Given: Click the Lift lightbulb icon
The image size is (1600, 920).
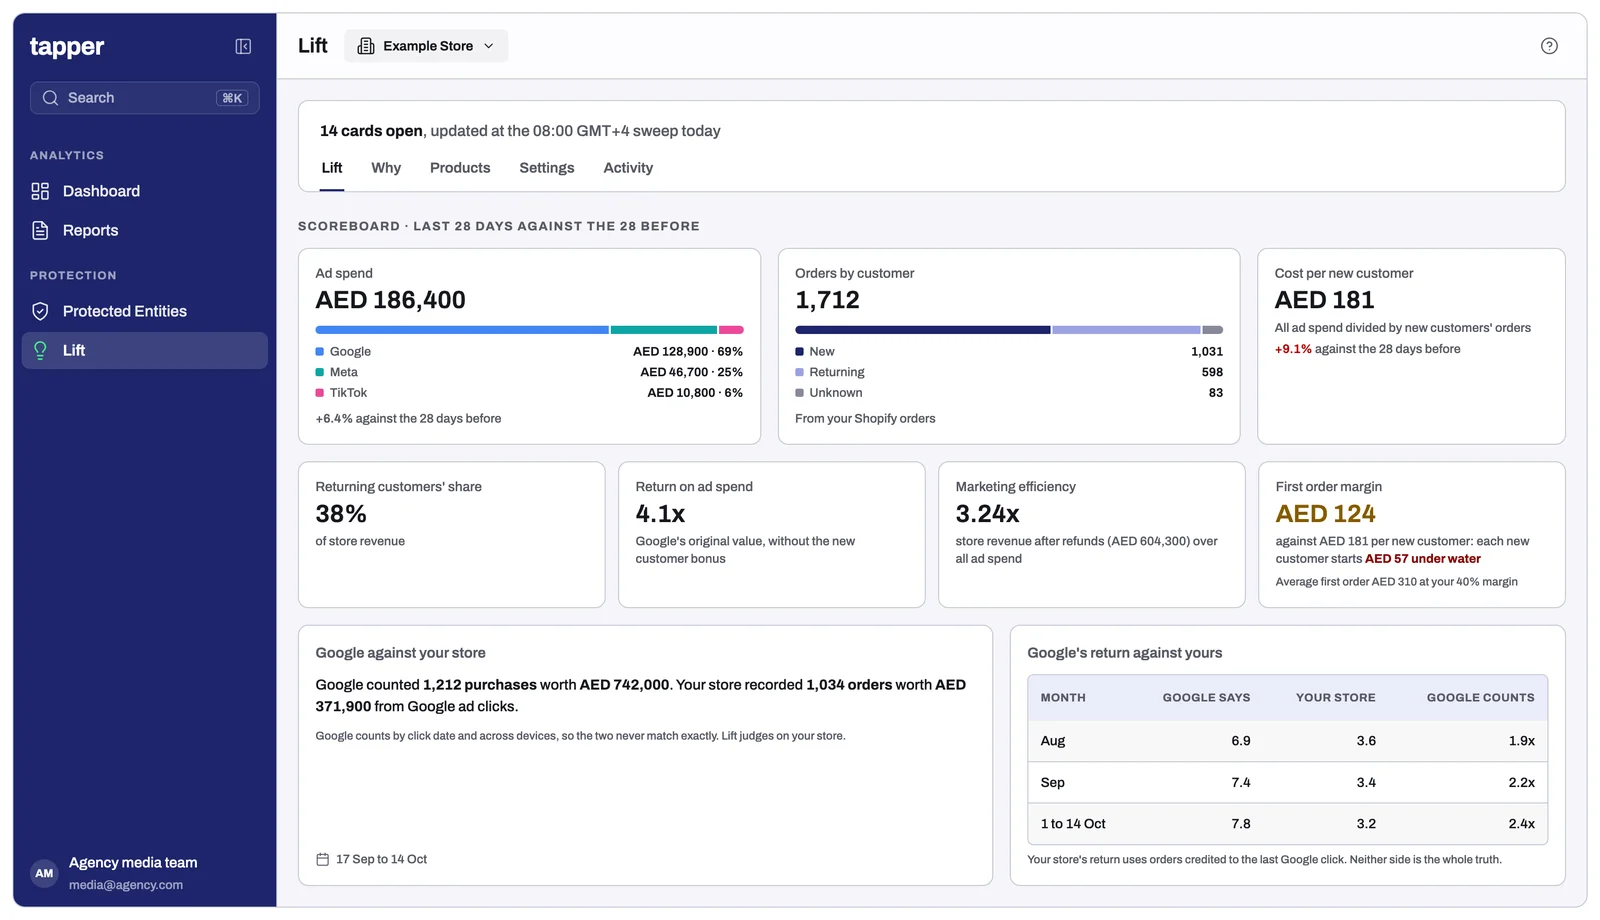Looking at the screenshot, I should (x=40, y=350).
